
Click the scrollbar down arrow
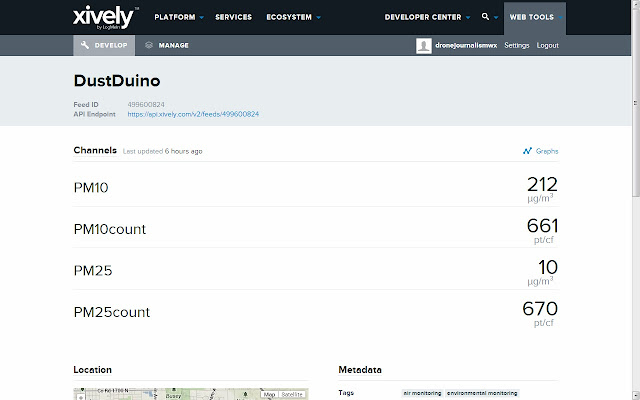click(x=636, y=396)
